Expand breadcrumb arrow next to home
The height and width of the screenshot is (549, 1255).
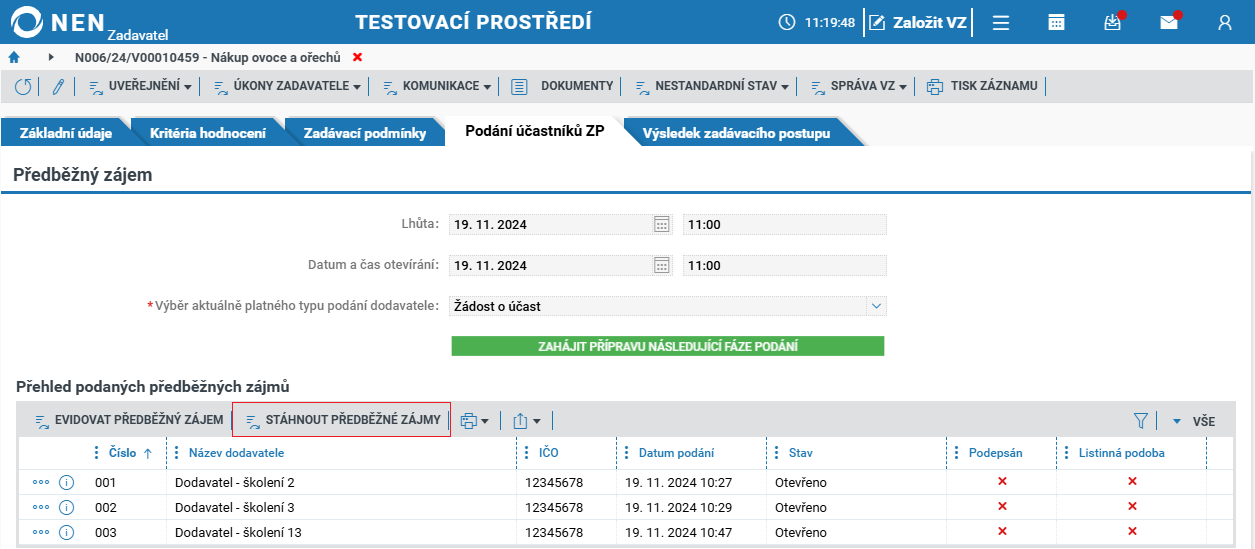click(x=52, y=57)
